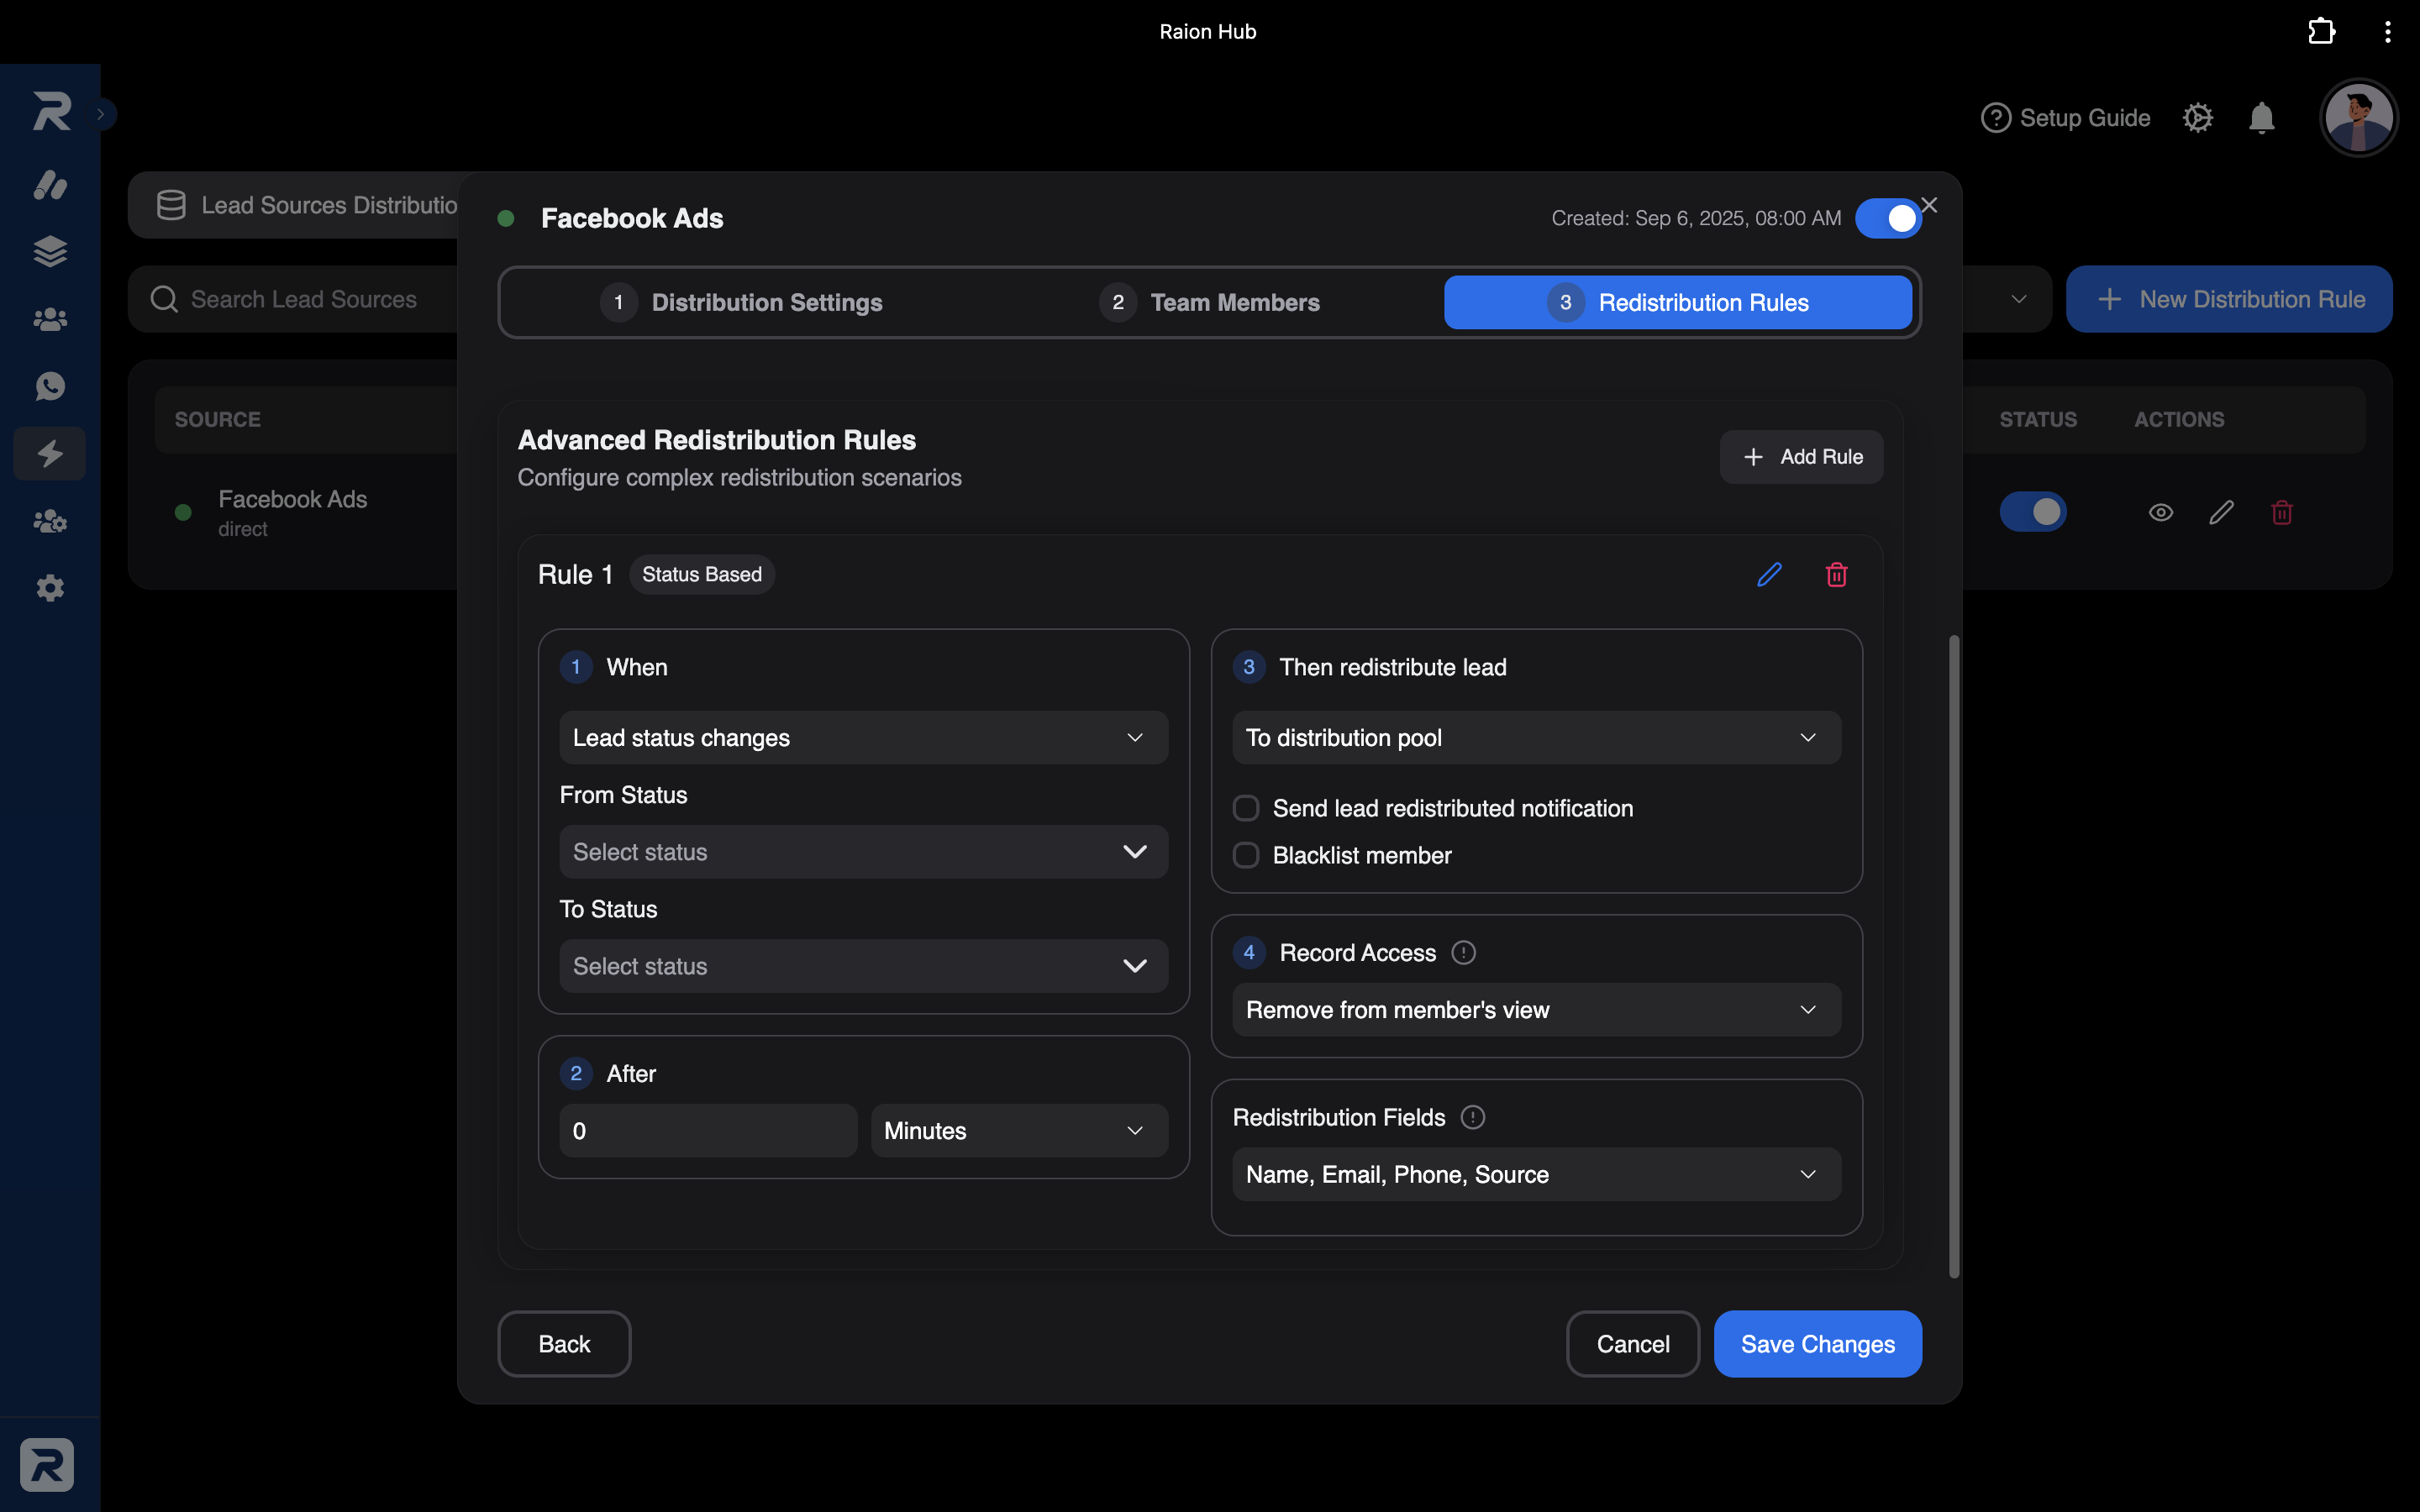Delete Facebook Ads row with trash icon

2282,513
